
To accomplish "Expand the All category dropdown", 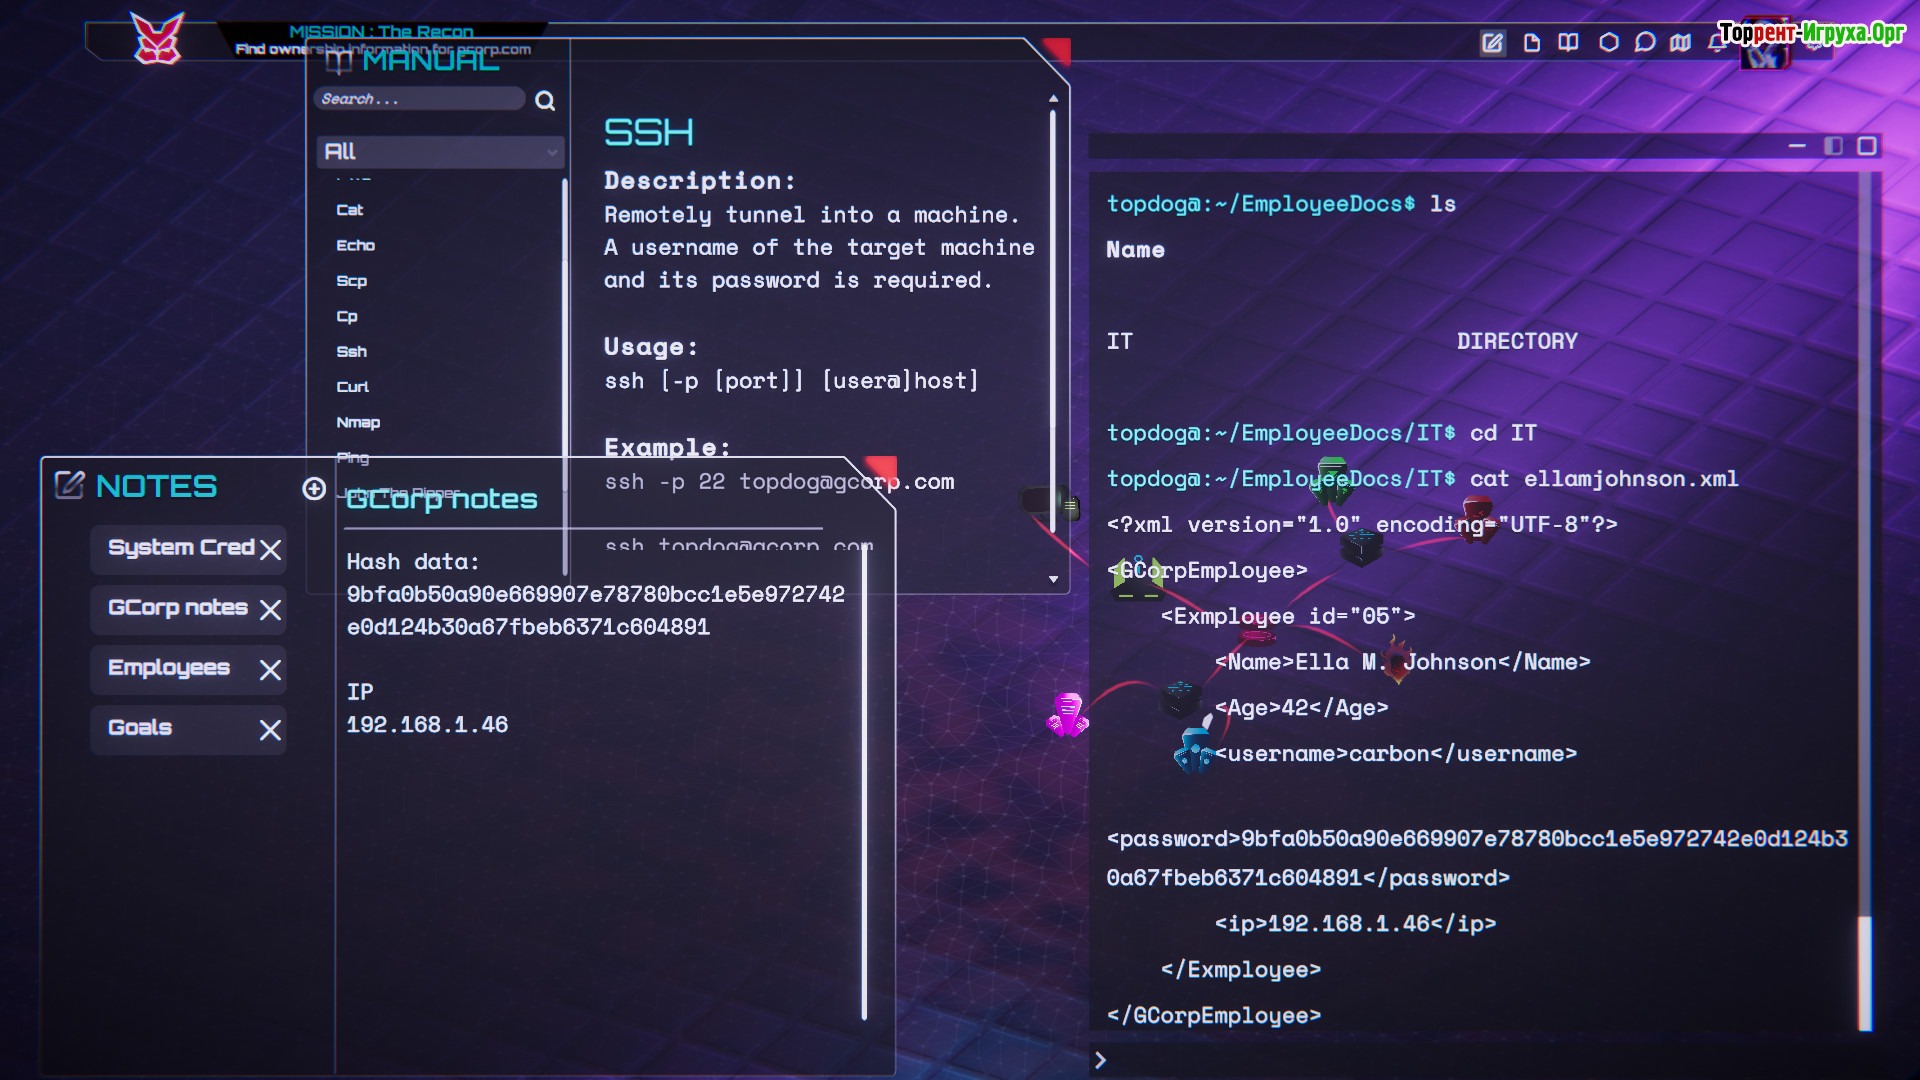I will 440,152.
